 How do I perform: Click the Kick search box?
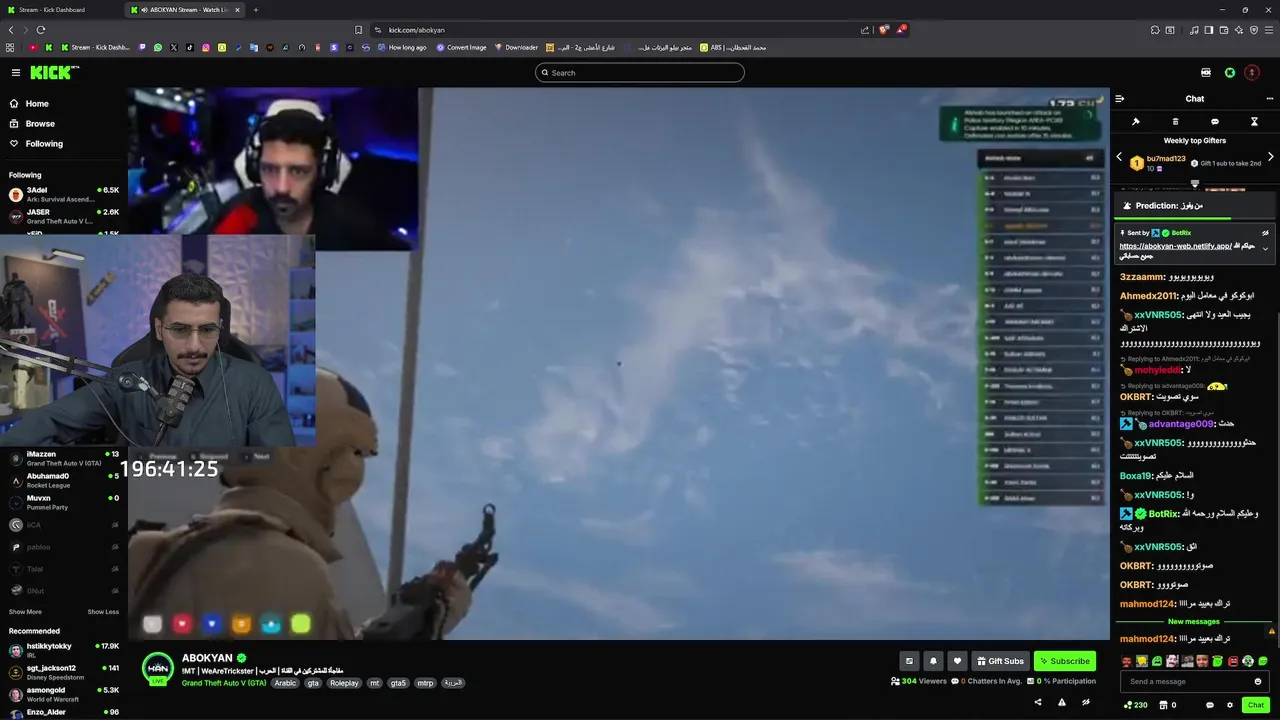(x=640, y=72)
